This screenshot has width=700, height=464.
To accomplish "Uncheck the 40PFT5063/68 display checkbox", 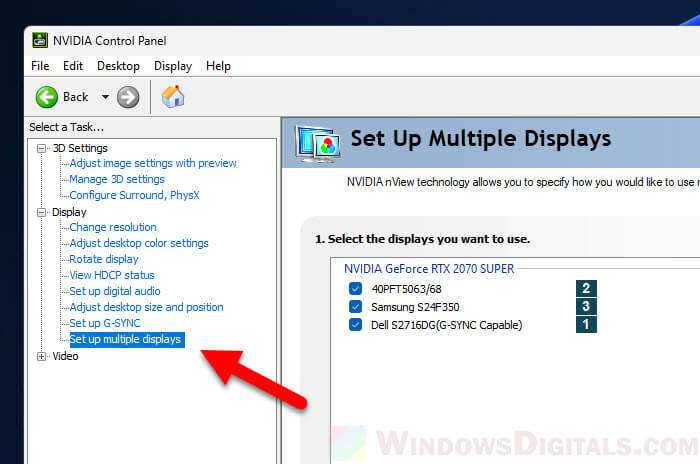I will (x=355, y=289).
